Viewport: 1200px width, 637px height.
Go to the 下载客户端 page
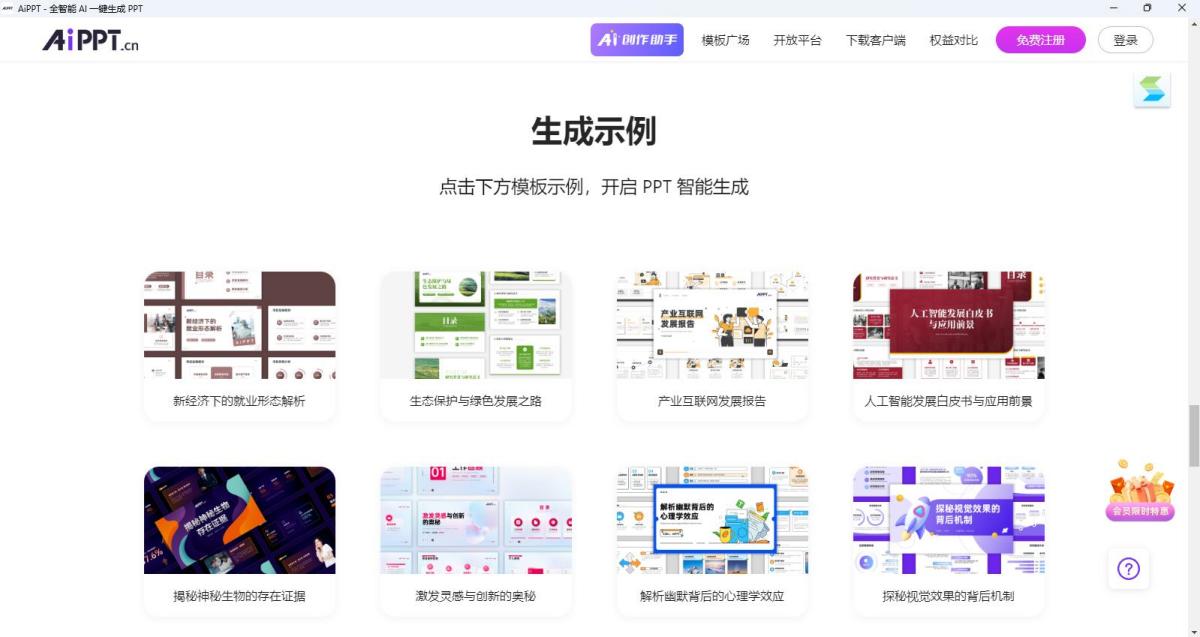(875, 40)
